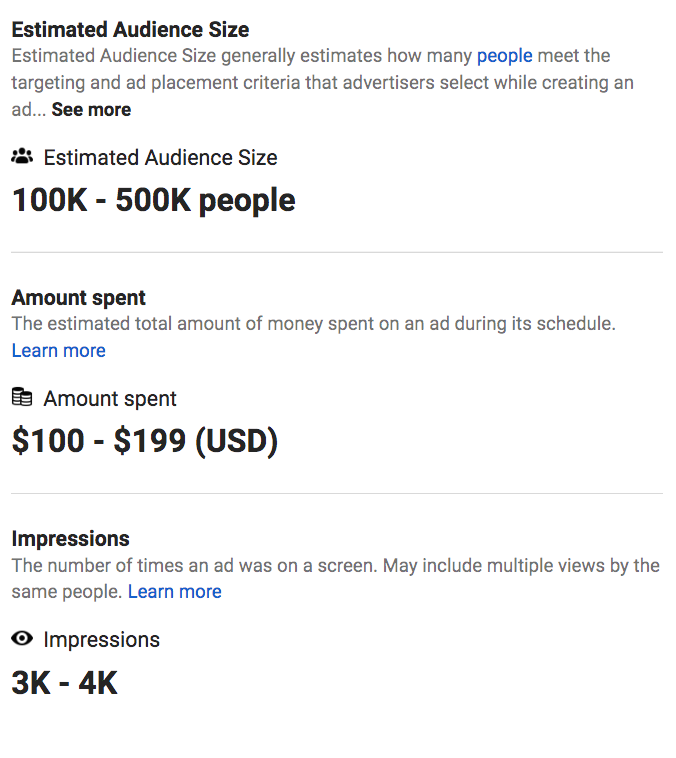Image resolution: width=676 pixels, height=758 pixels.
Task: Expand the description with See more
Action: point(91,109)
